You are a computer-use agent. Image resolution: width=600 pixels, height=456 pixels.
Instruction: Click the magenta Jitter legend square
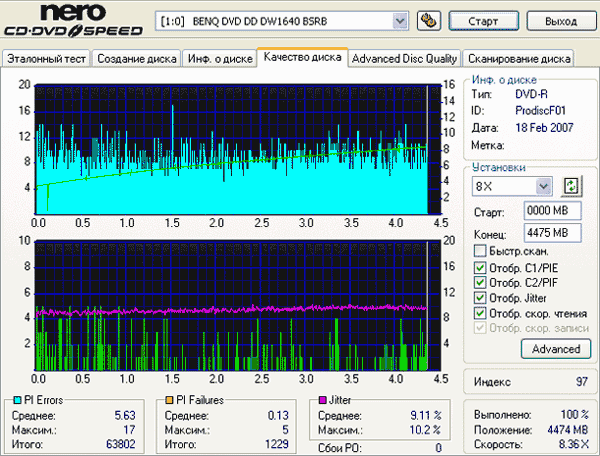[321, 400]
